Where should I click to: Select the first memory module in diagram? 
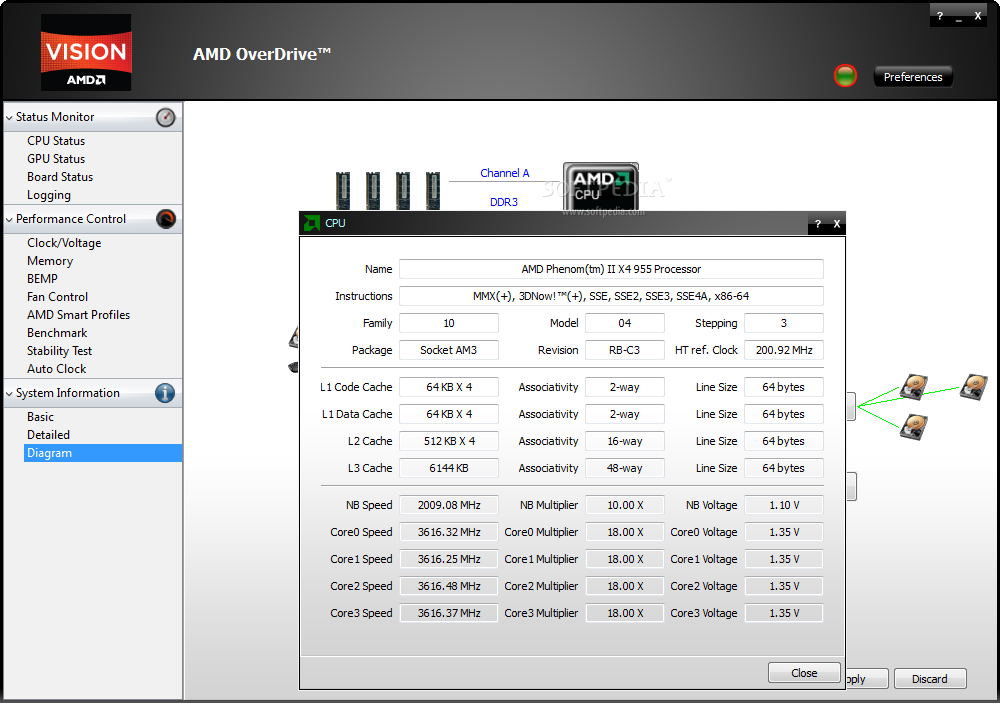(x=343, y=190)
